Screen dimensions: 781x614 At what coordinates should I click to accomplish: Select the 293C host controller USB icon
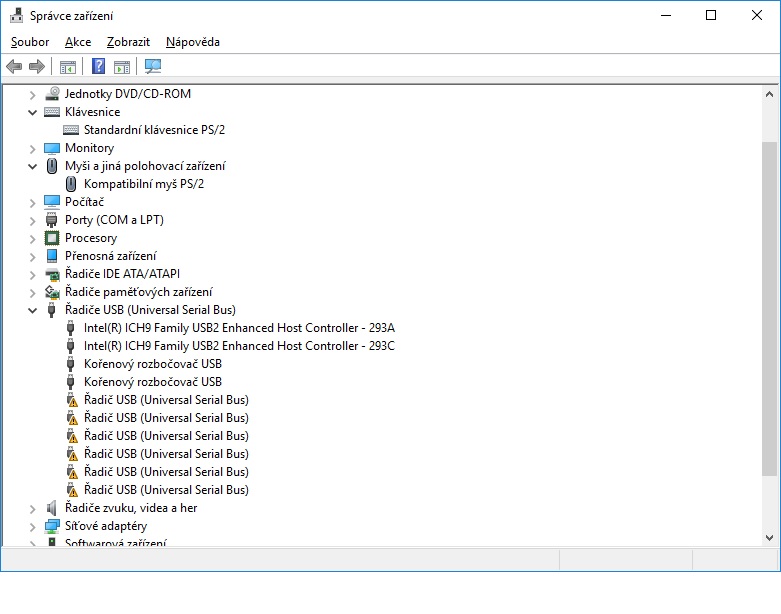71,346
